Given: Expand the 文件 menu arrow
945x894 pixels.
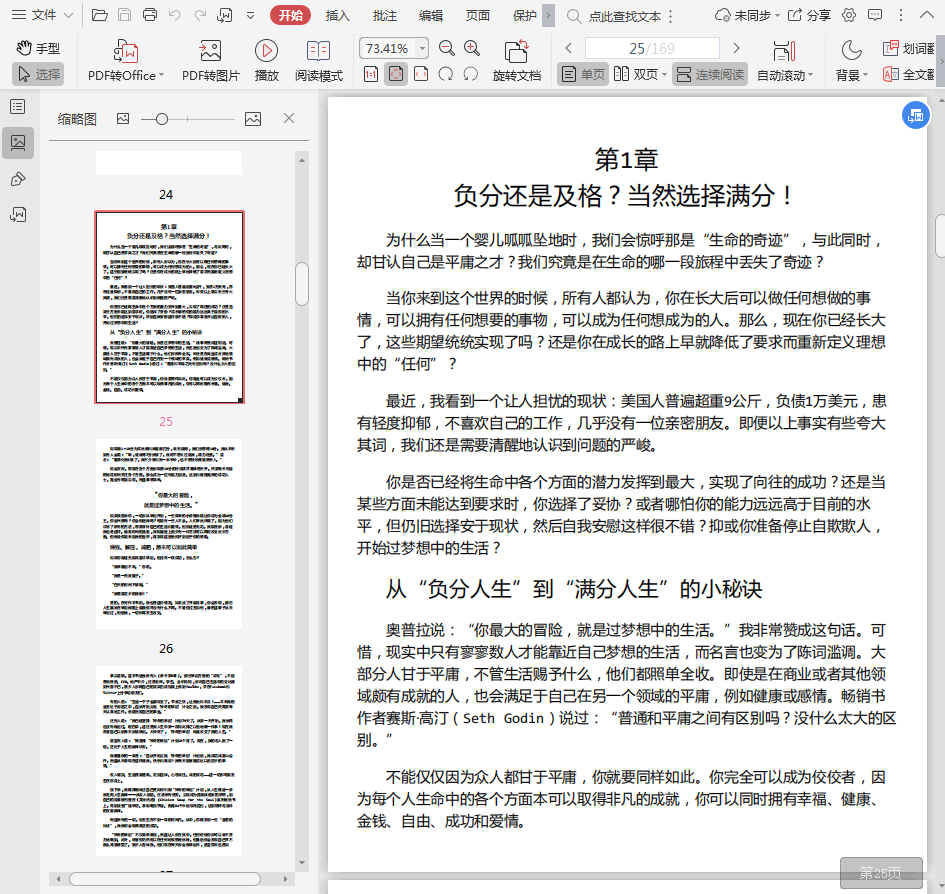Looking at the screenshot, I should [x=69, y=16].
